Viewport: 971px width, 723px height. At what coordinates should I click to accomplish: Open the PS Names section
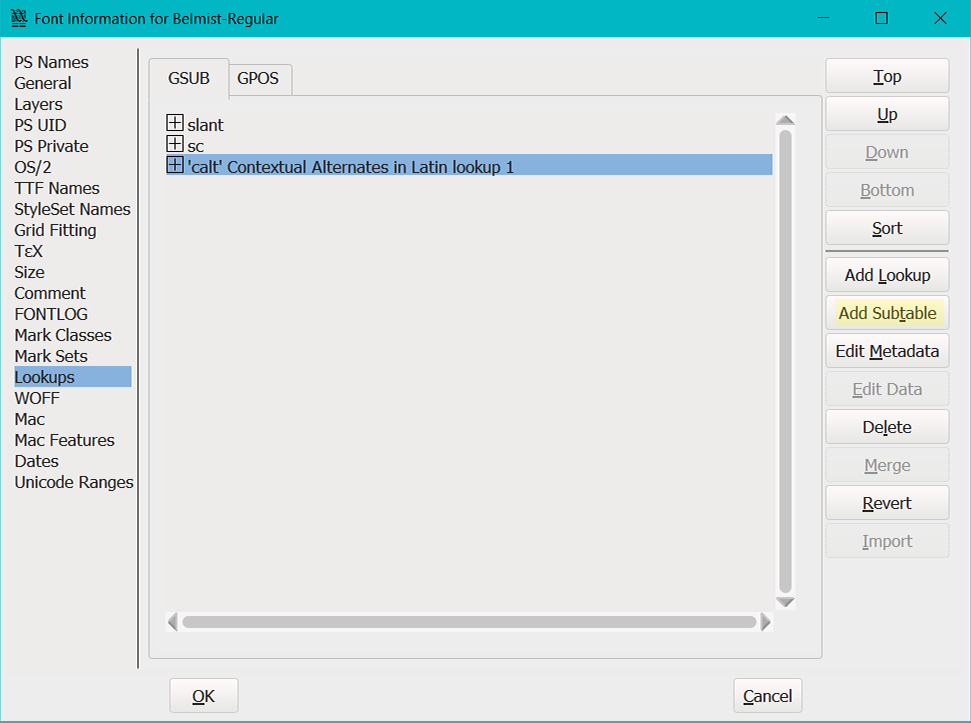pyautogui.click(x=51, y=62)
